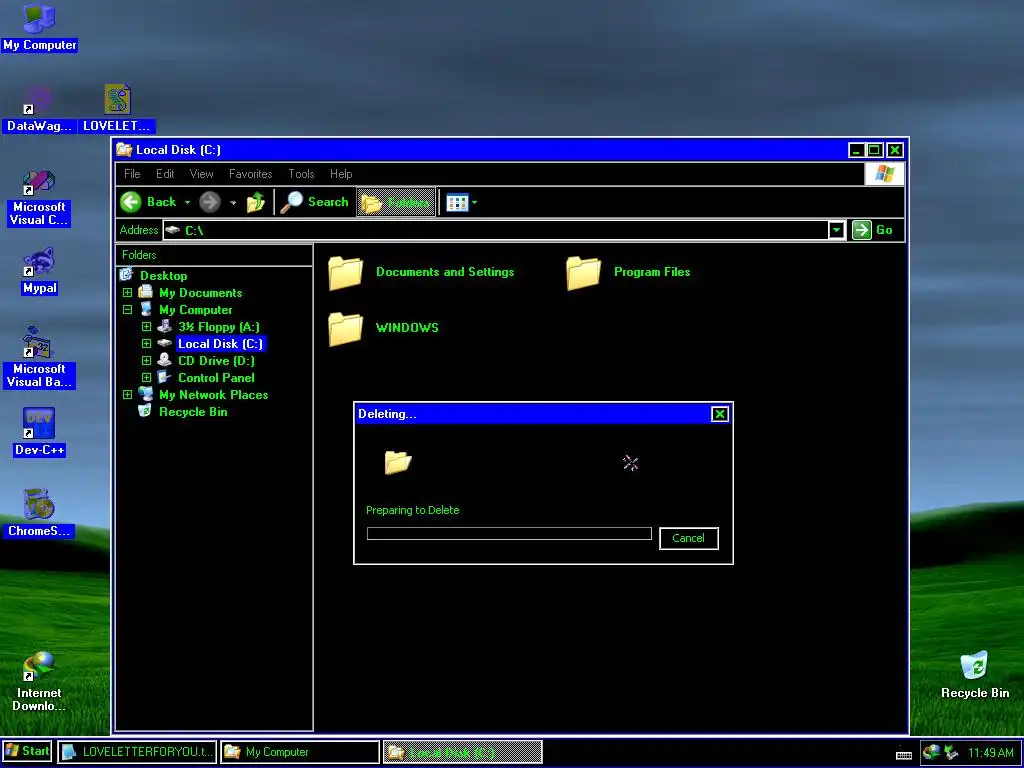This screenshot has height=768, width=1024.
Task: Cancel the delete operation
Action: click(x=688, y=538)
